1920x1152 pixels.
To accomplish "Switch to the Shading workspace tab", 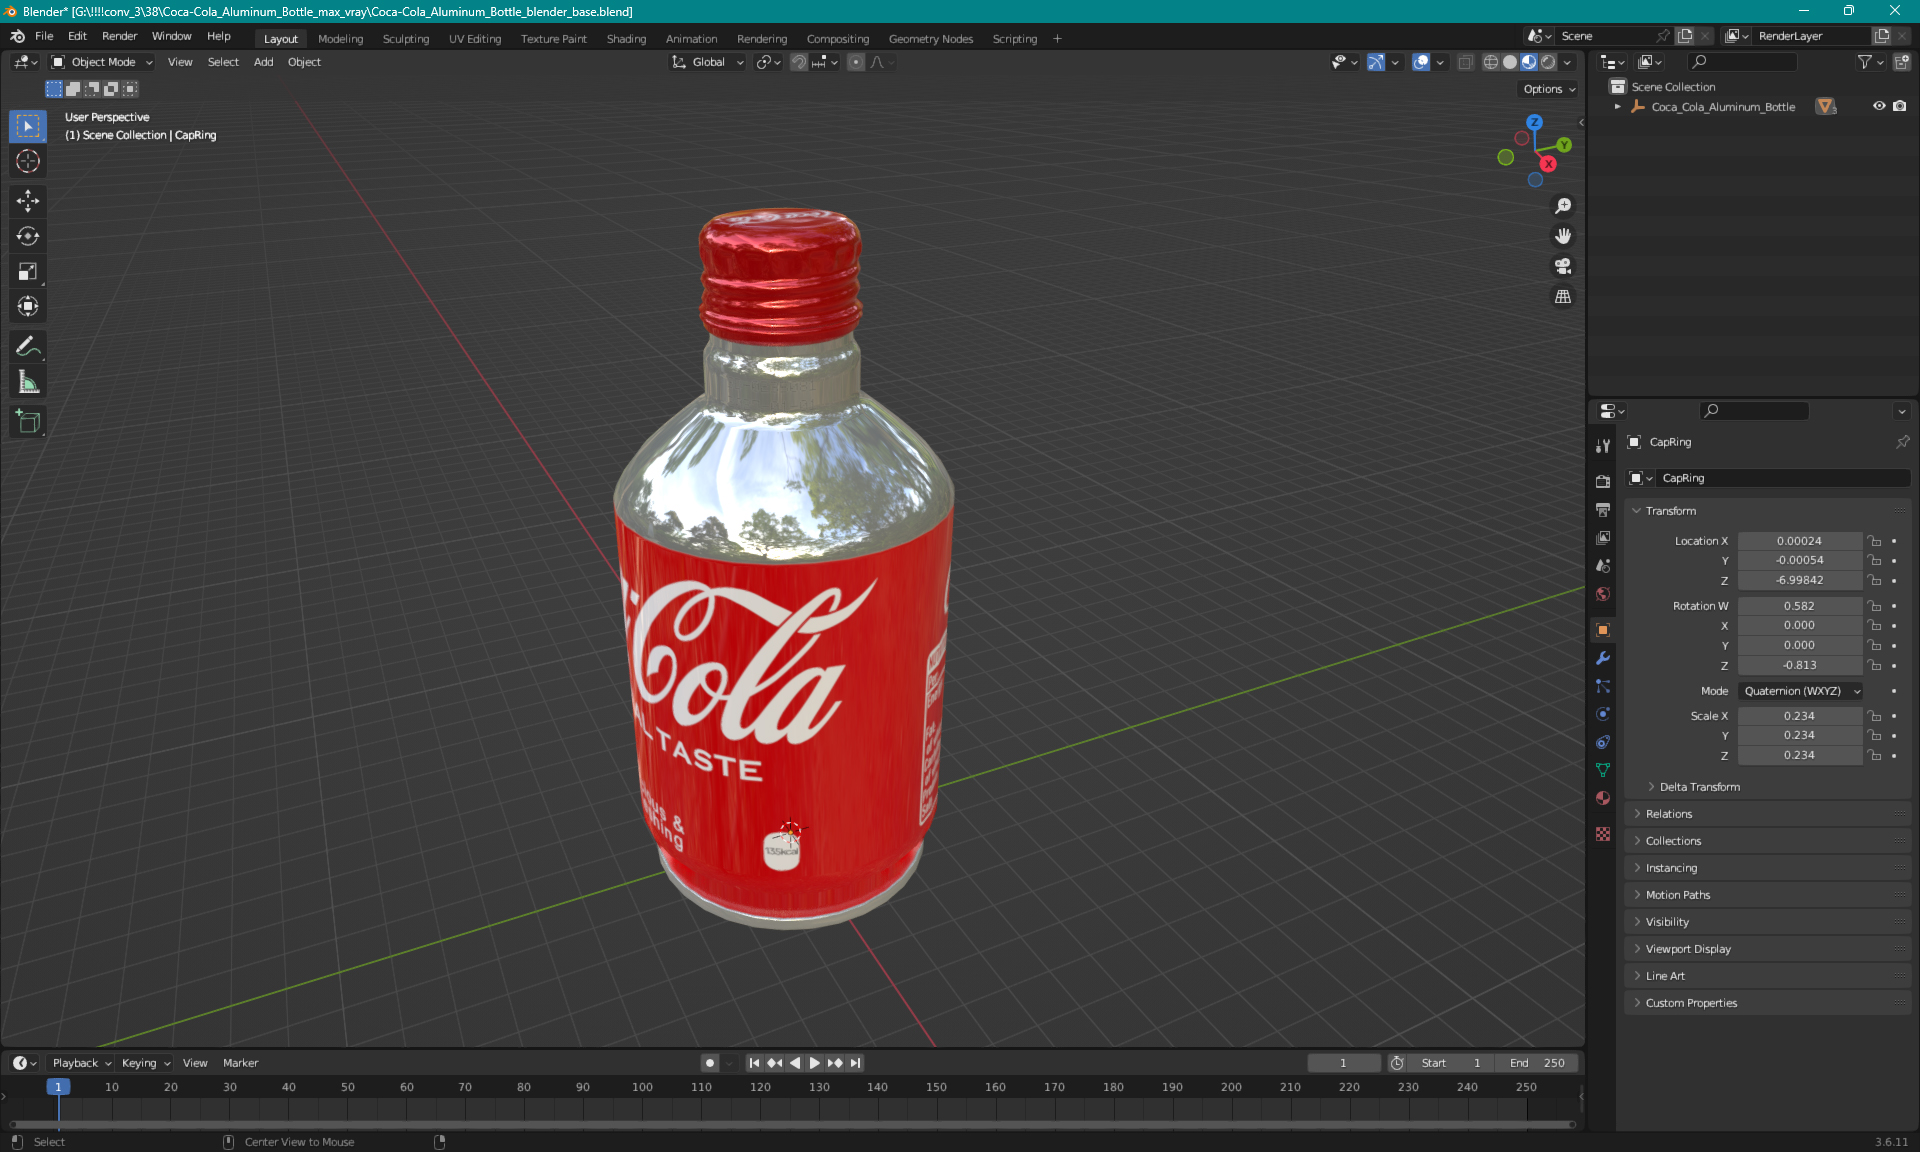I will click(626, 39).
